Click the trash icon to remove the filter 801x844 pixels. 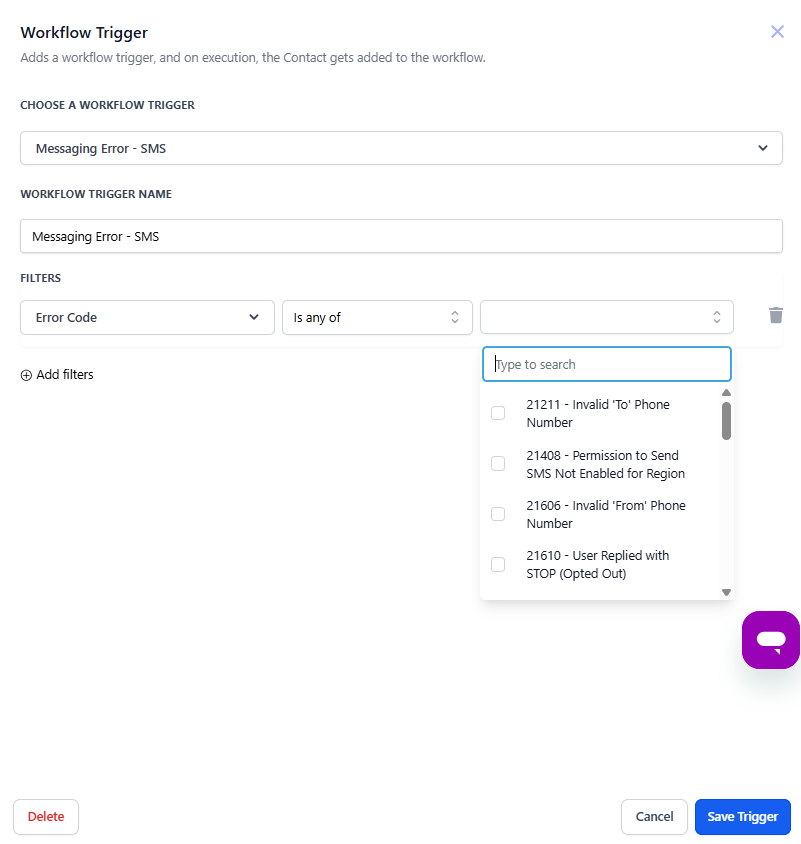tap(775, 315)
